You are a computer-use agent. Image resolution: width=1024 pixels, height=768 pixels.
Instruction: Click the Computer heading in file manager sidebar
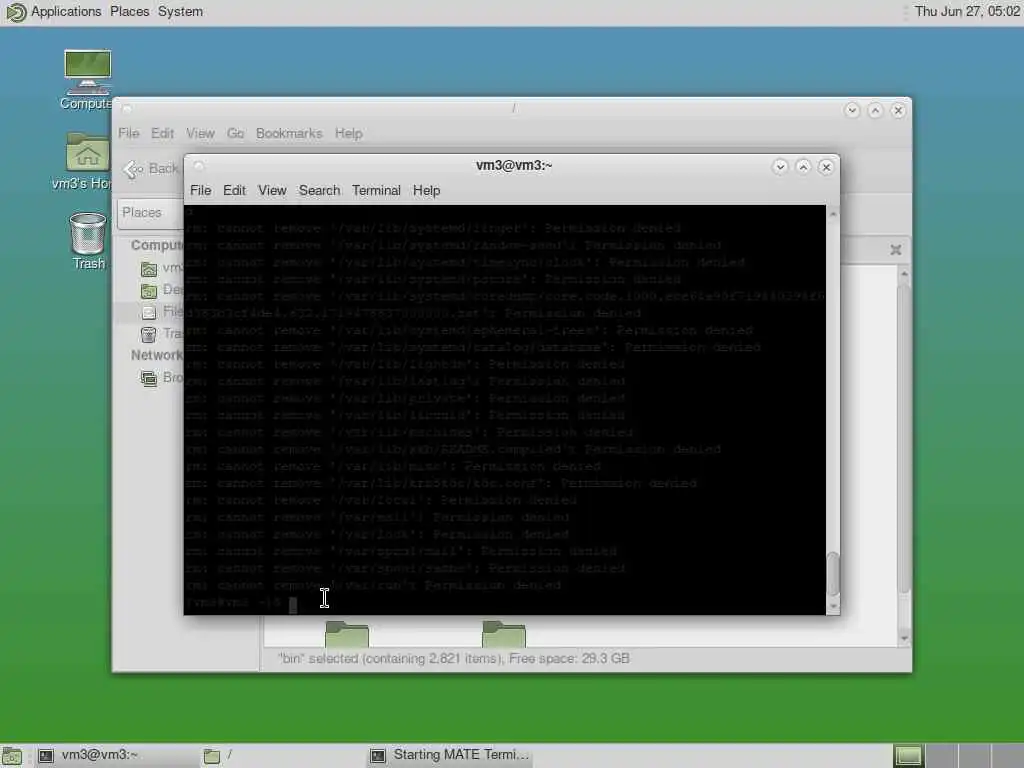tap(157, 246)
